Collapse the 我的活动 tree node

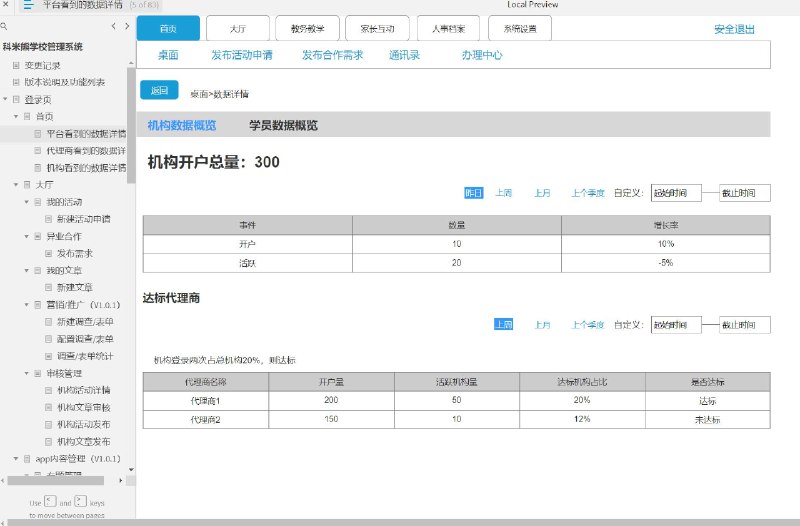pos(27,202)
